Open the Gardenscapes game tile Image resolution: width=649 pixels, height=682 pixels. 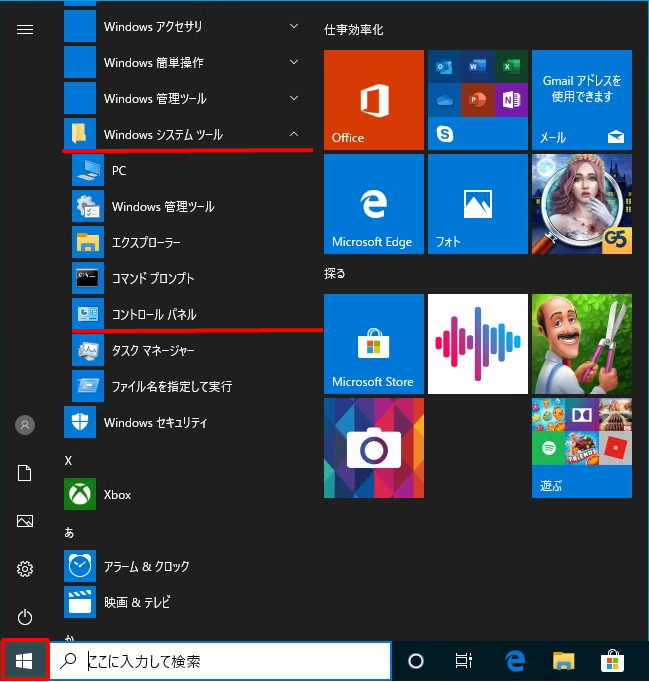pyautogui.click(x=582, y=344)
